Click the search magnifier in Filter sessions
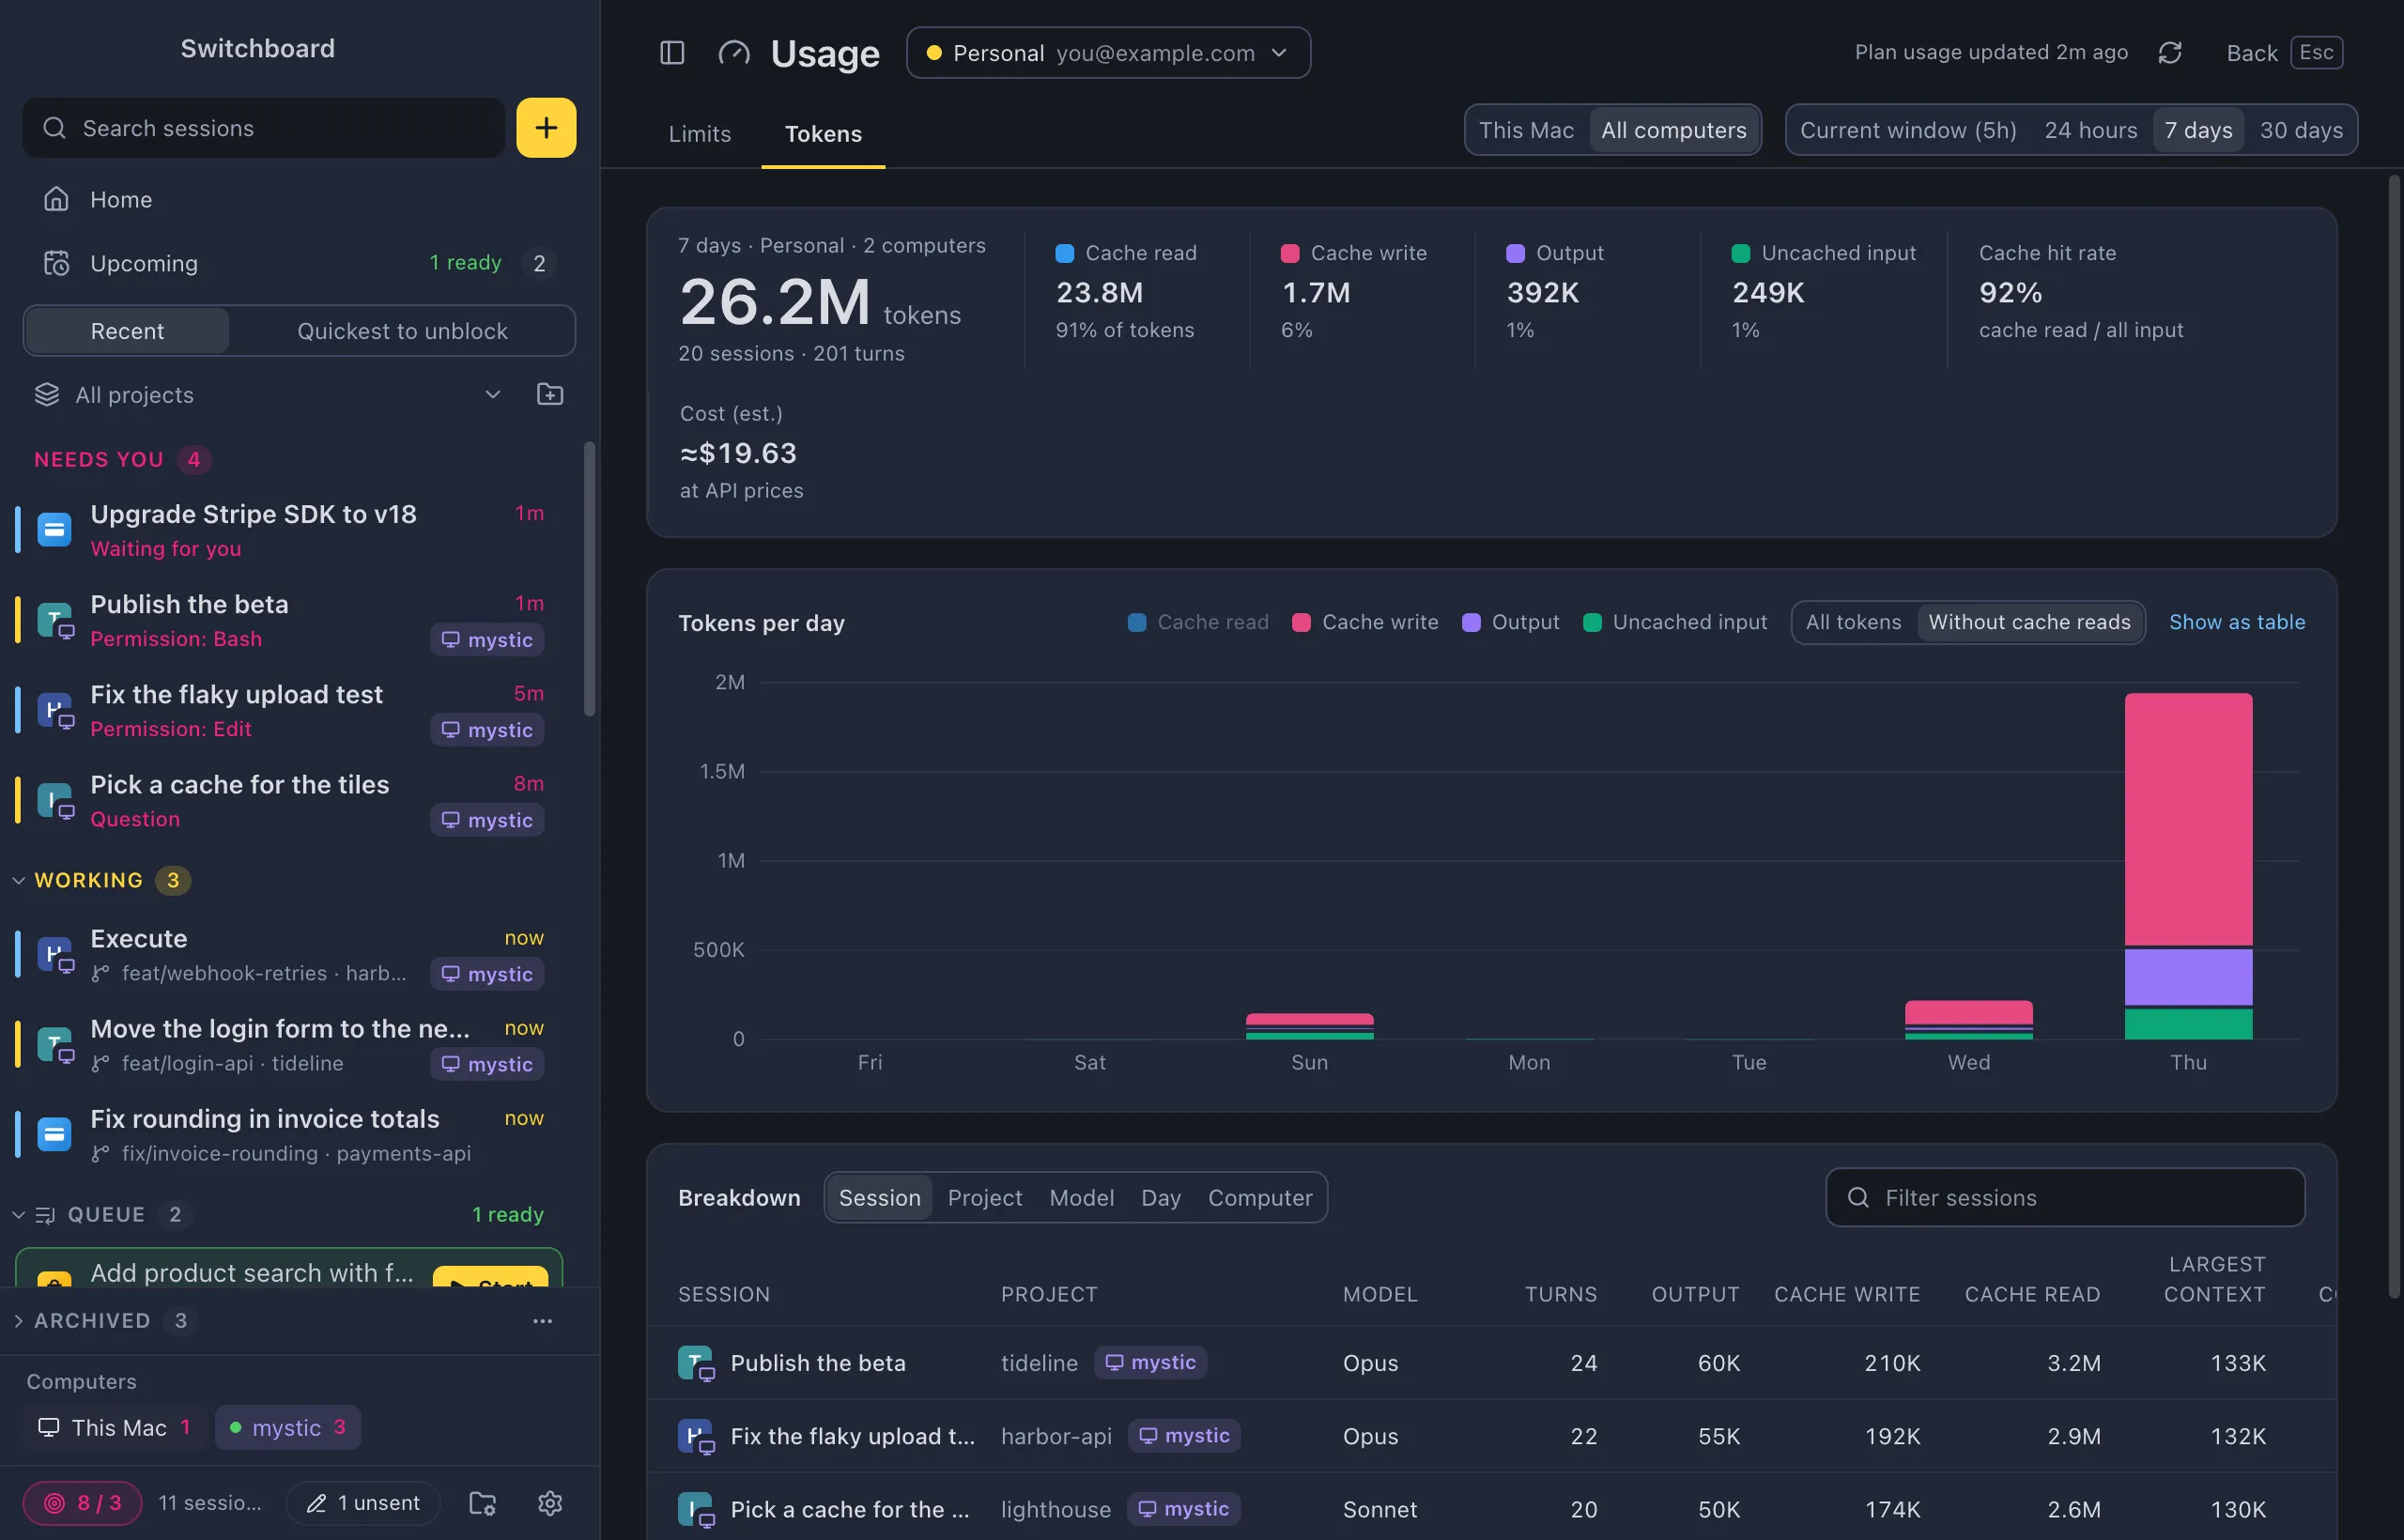The height and width of the screenshot is (1540, 2404). click(x=1858, y=1197)
